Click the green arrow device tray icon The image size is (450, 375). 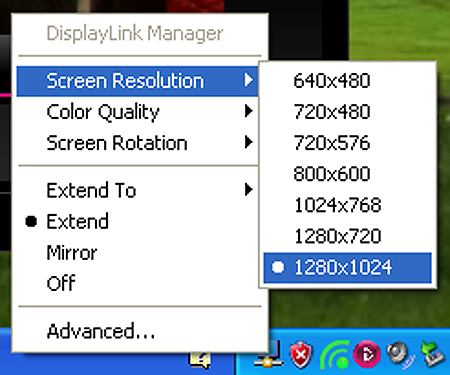433,354
